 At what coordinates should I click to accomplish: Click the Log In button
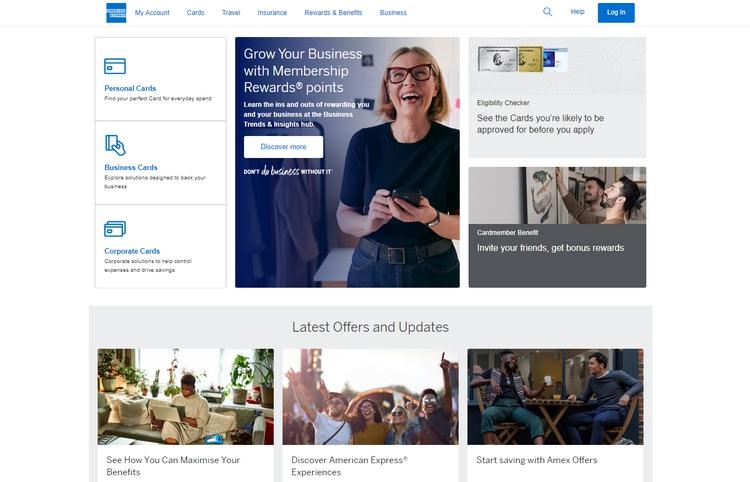pos(616,12)
